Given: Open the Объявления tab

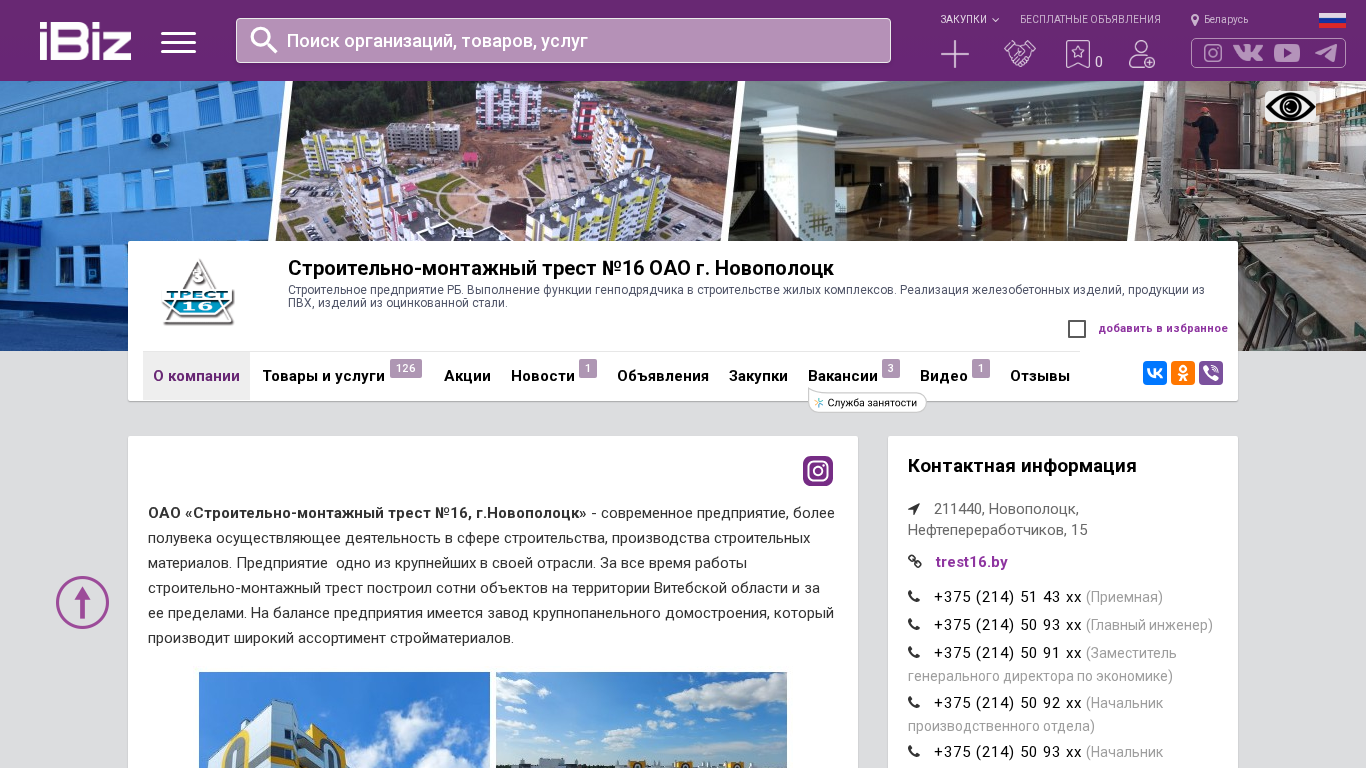Looking at the screenshot, I should (x=663, y=376).
